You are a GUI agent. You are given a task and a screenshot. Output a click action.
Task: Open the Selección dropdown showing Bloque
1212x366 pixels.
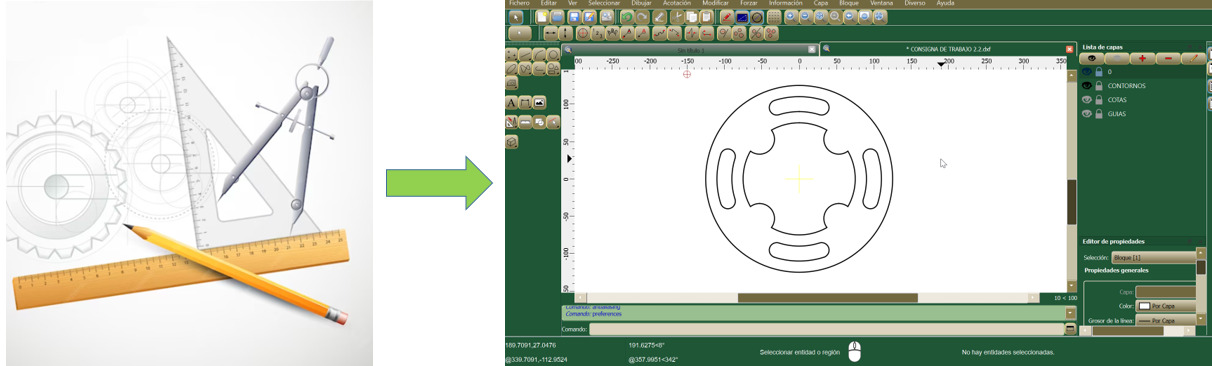click(x=1154, y=257)
